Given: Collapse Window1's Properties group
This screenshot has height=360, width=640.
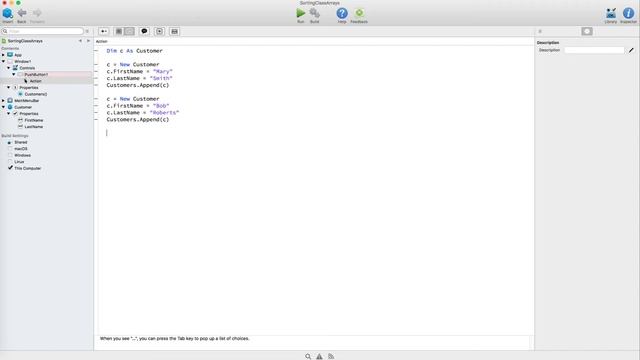Looking at the screenshot, I should click(9, 87).
